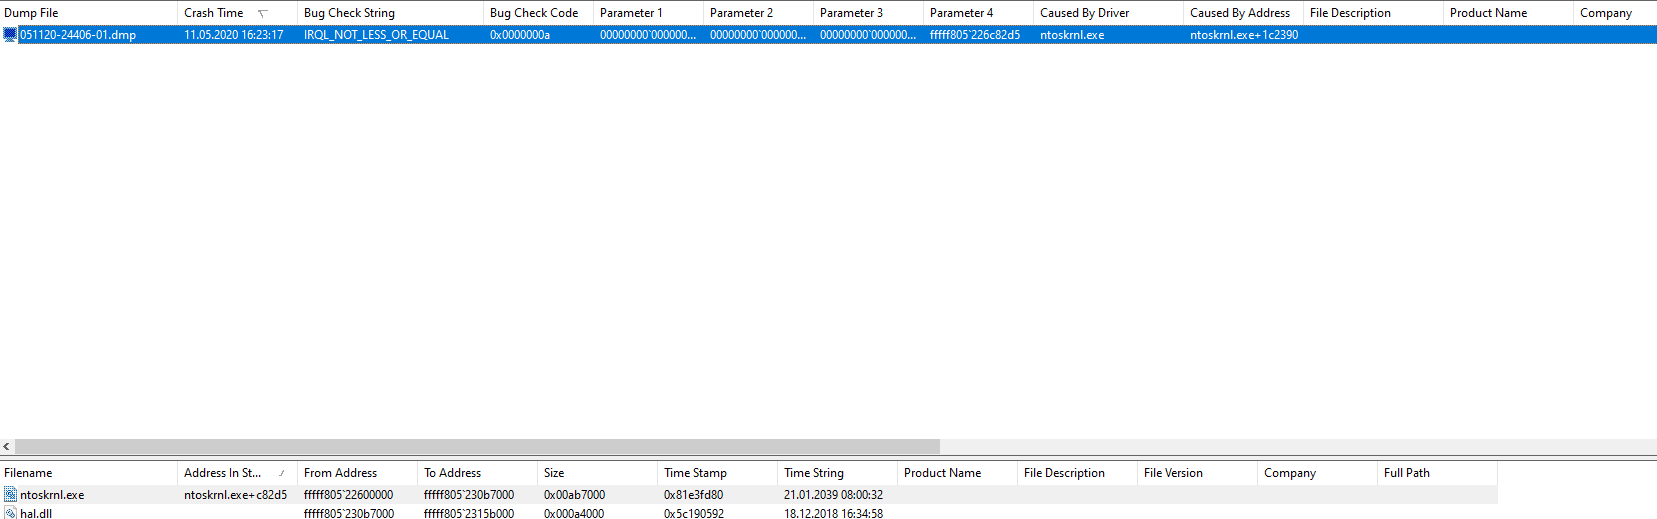Click crash time 11.05.2020 16:23:17
Image resolution: width=1657 pixels, height=519 pixels.
click(x=234, y=35)
